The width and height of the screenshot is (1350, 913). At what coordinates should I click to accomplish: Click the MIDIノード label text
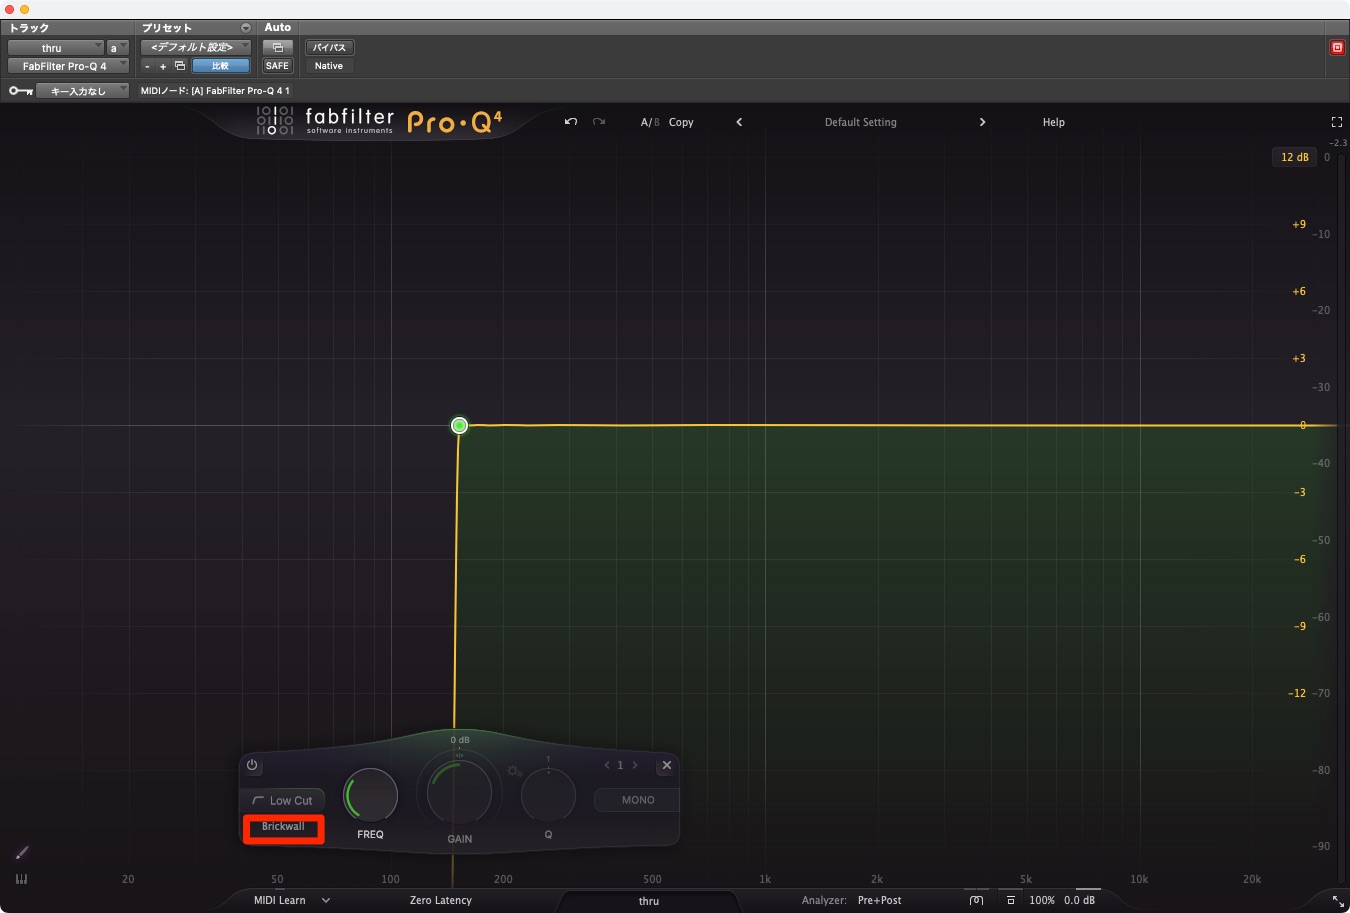pos(215,91)
